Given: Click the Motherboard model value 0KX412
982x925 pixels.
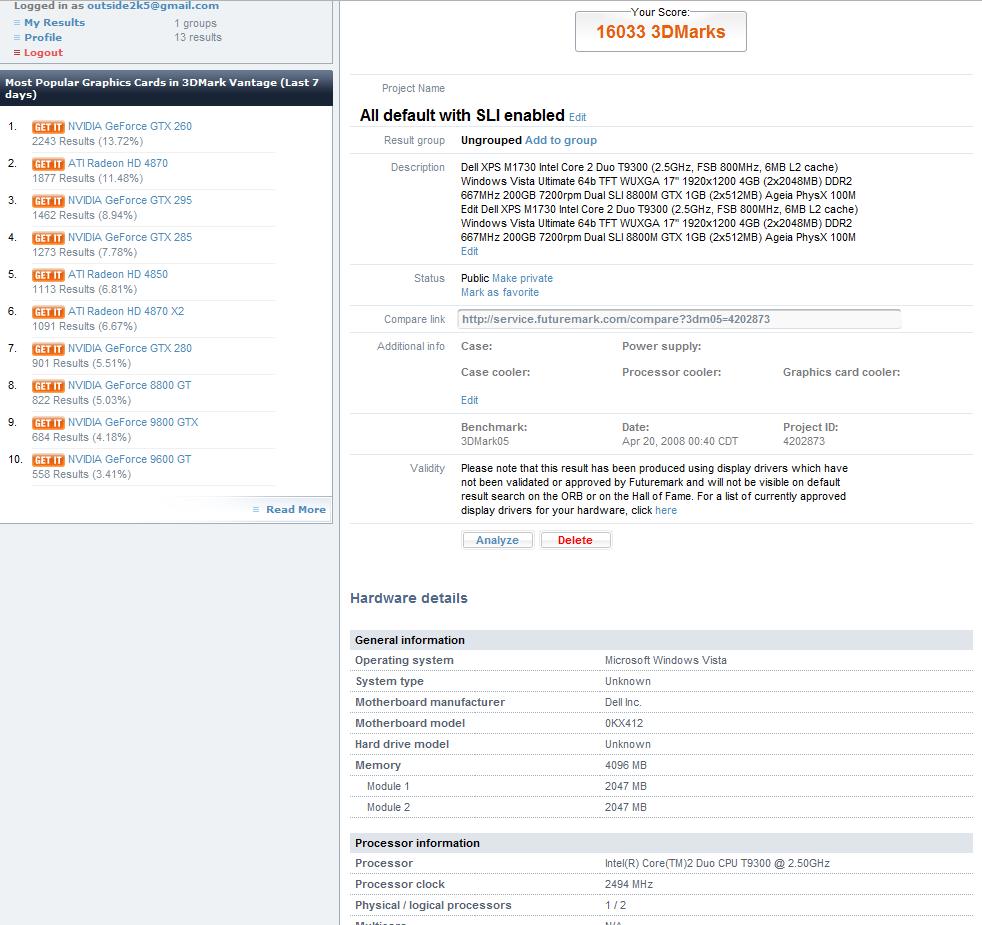Looking at the screenshot, I should click(x=624, y=723).
